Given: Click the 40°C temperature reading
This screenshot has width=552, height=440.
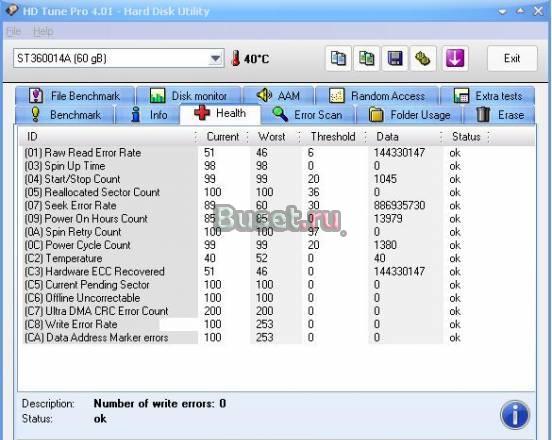Looking at the screenshot, I should coord(257,59).
